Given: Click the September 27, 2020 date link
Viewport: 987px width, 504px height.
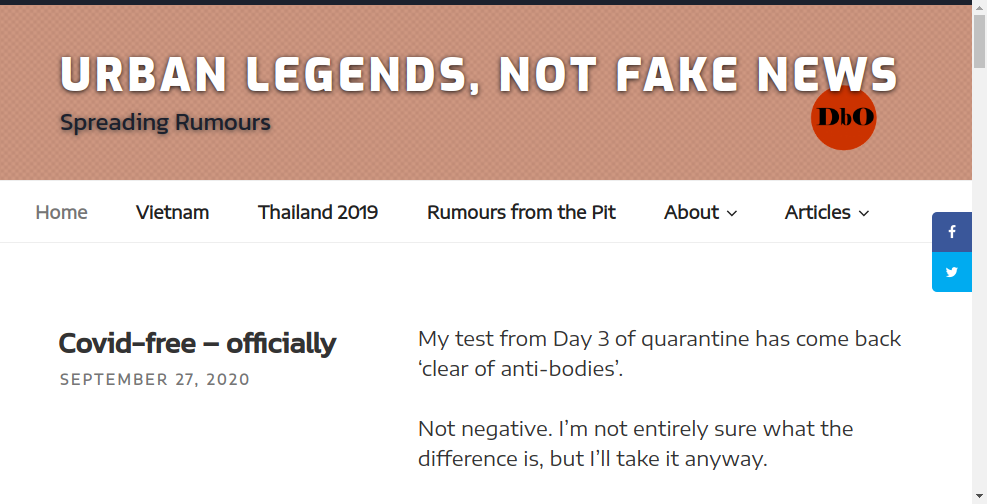Looking at the screenshot, I should pyautogui.click(x=155, y=379).
